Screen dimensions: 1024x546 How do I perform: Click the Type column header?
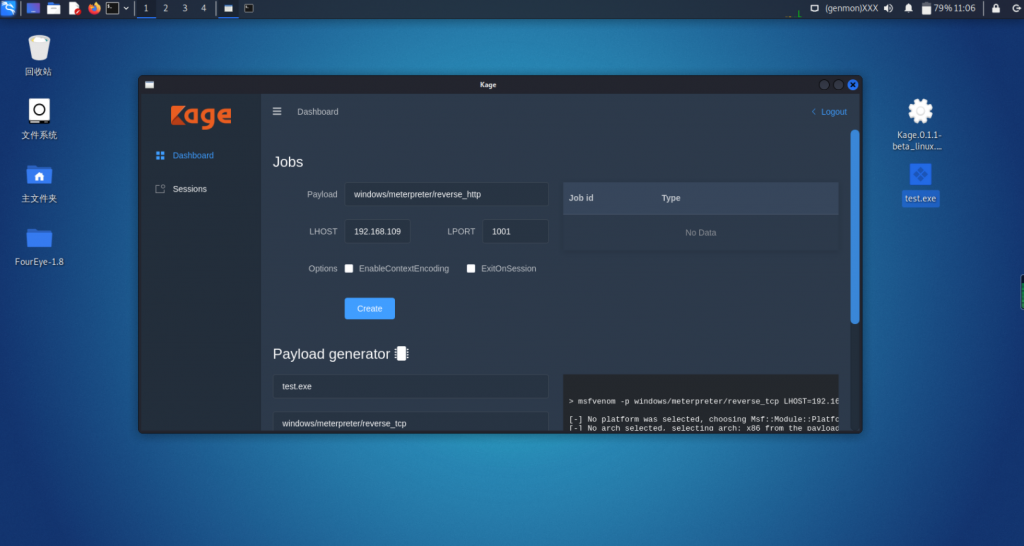tap(671, 198)
